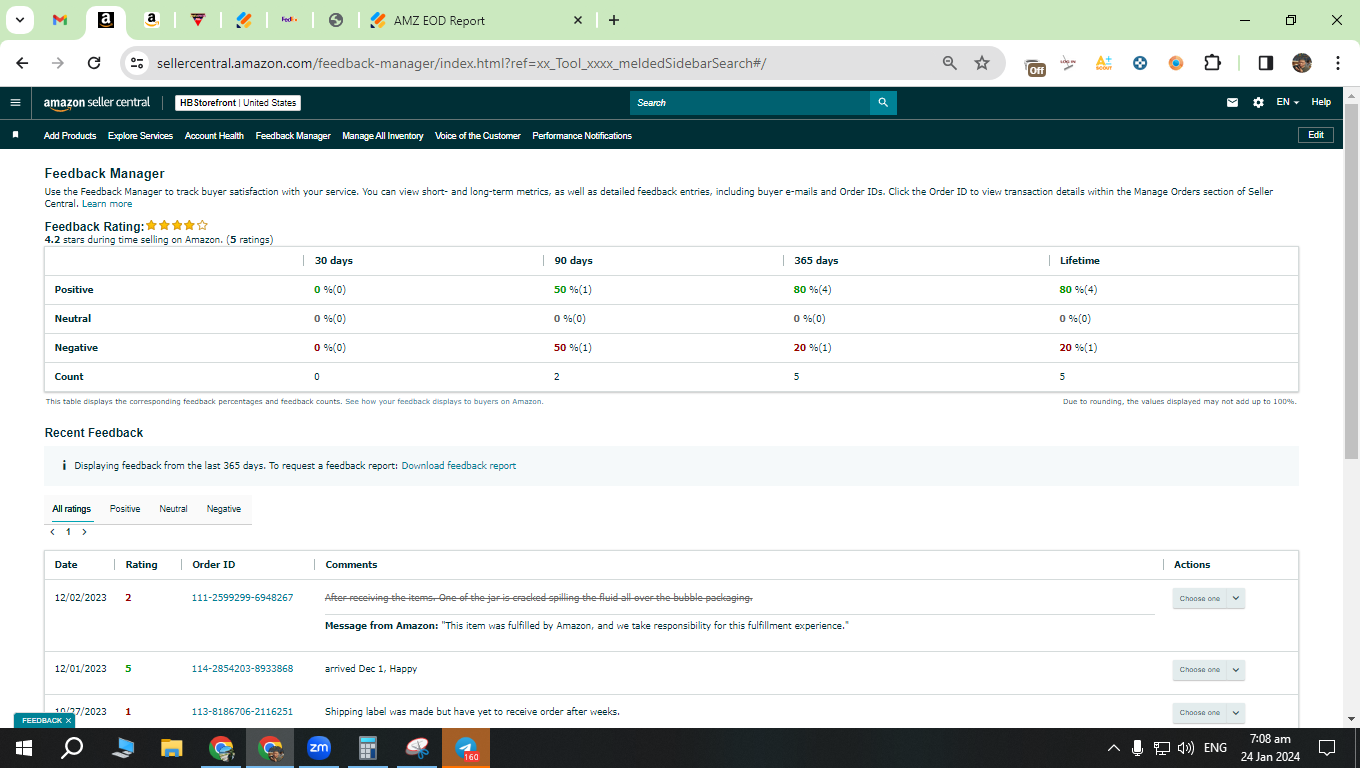1360x768 pixels.
Task: Open the Seller Central hamburger menu
Action: [x=15, y=102]
